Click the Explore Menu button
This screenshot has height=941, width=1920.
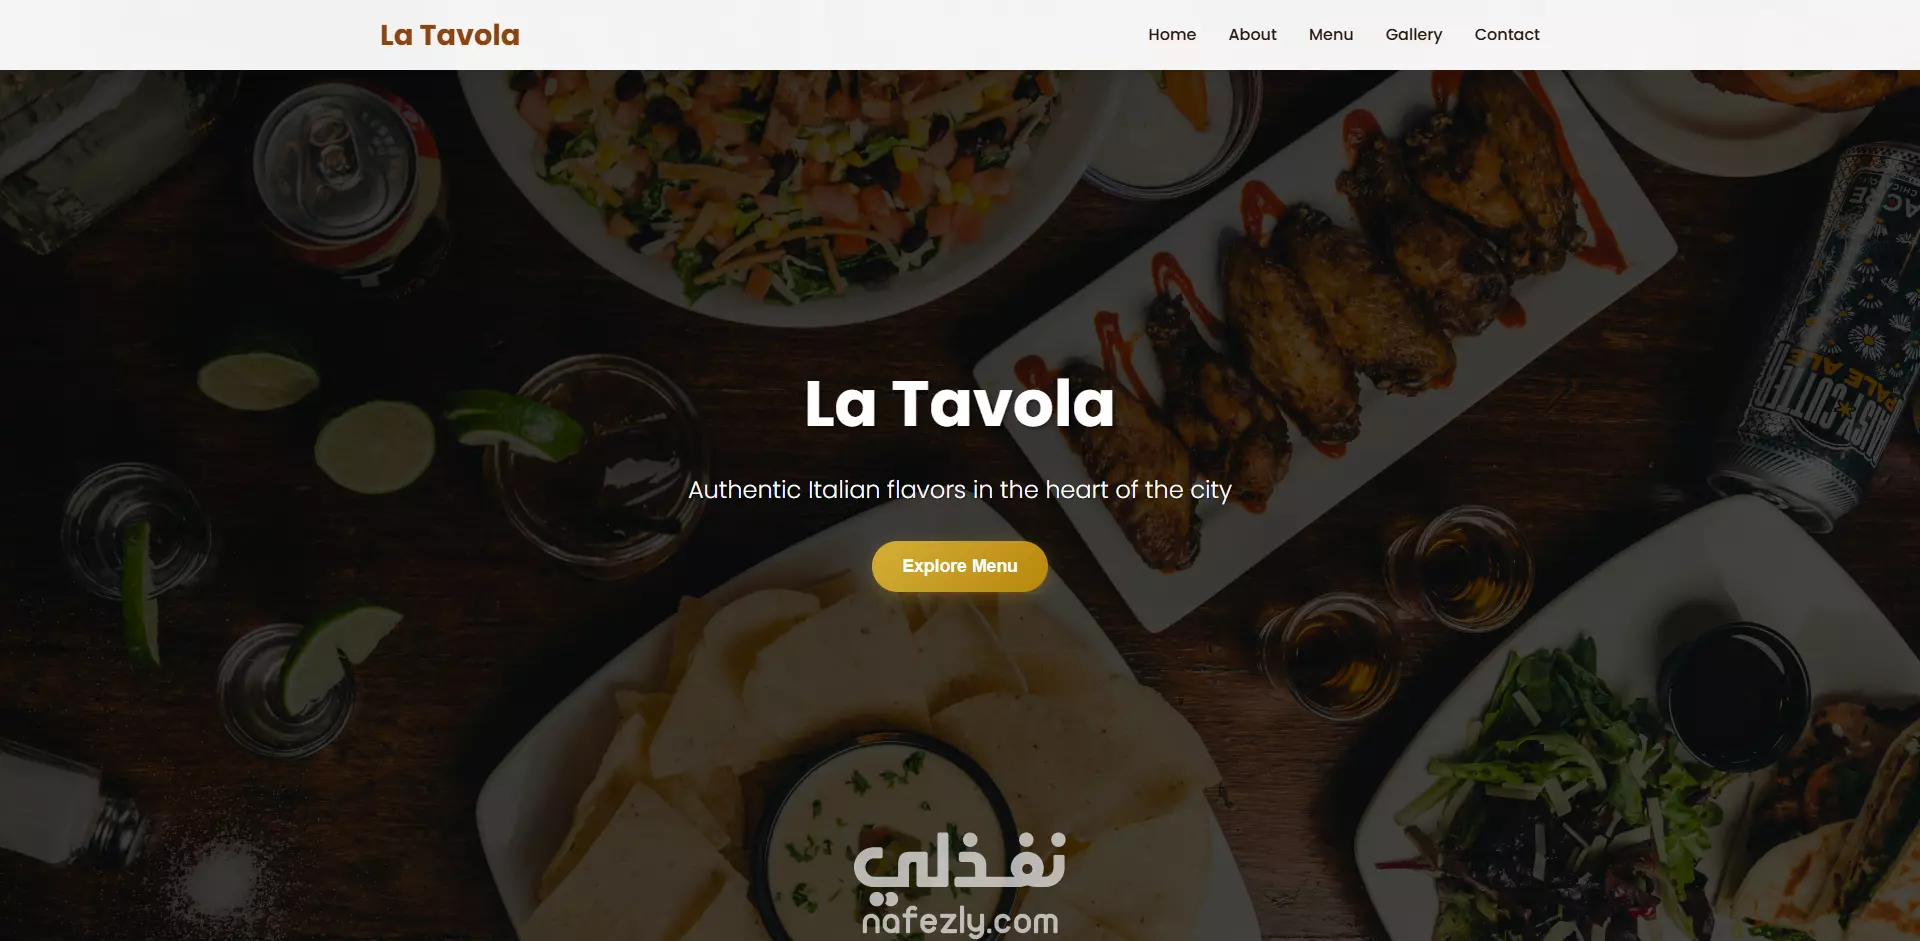tap(959, 566)
